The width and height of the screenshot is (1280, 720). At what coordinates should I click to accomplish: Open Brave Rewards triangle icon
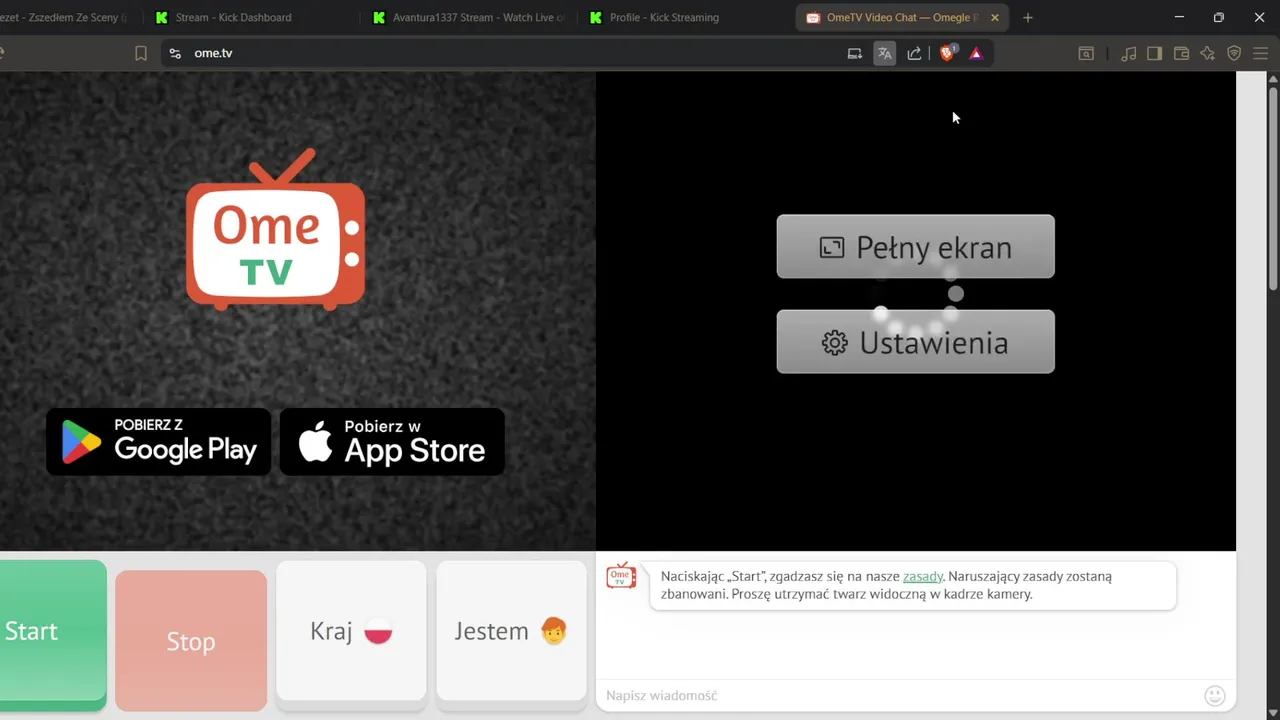976,54
